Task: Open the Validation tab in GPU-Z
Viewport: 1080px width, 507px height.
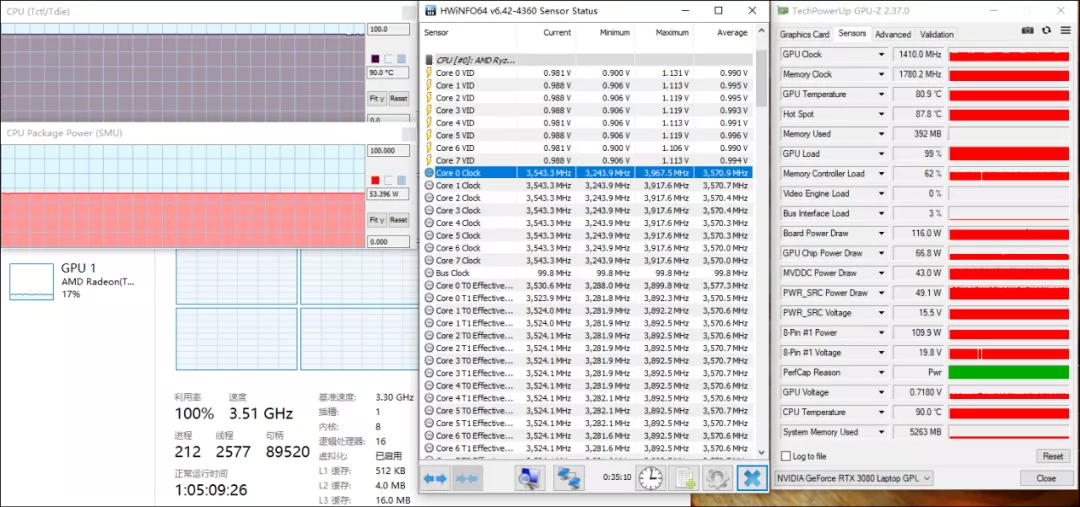Action: [937, 34]
